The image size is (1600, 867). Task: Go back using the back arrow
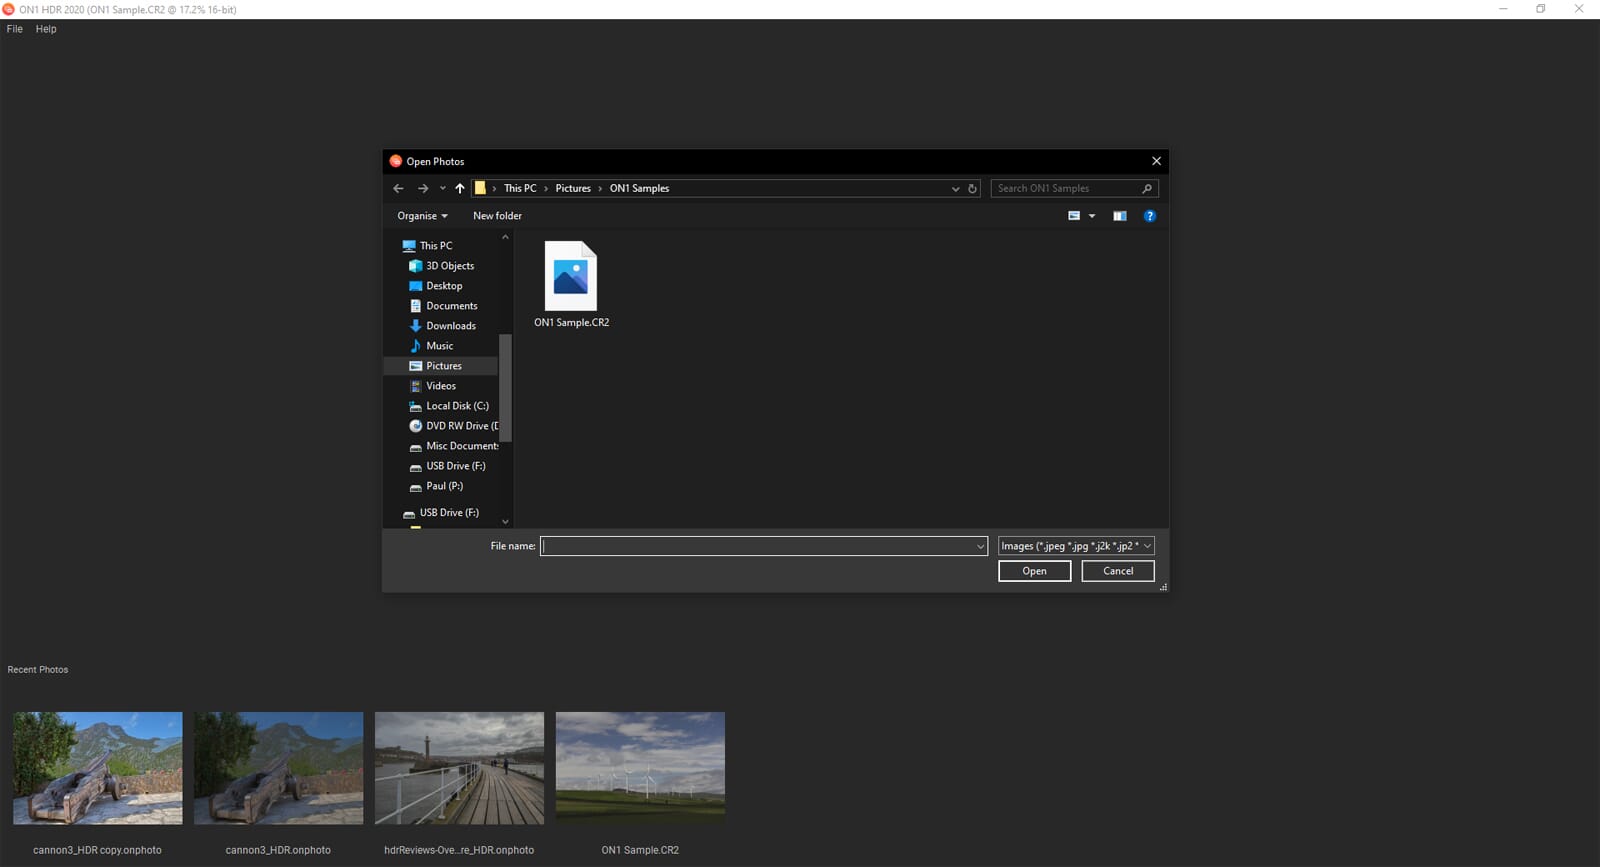click(398, 188)
